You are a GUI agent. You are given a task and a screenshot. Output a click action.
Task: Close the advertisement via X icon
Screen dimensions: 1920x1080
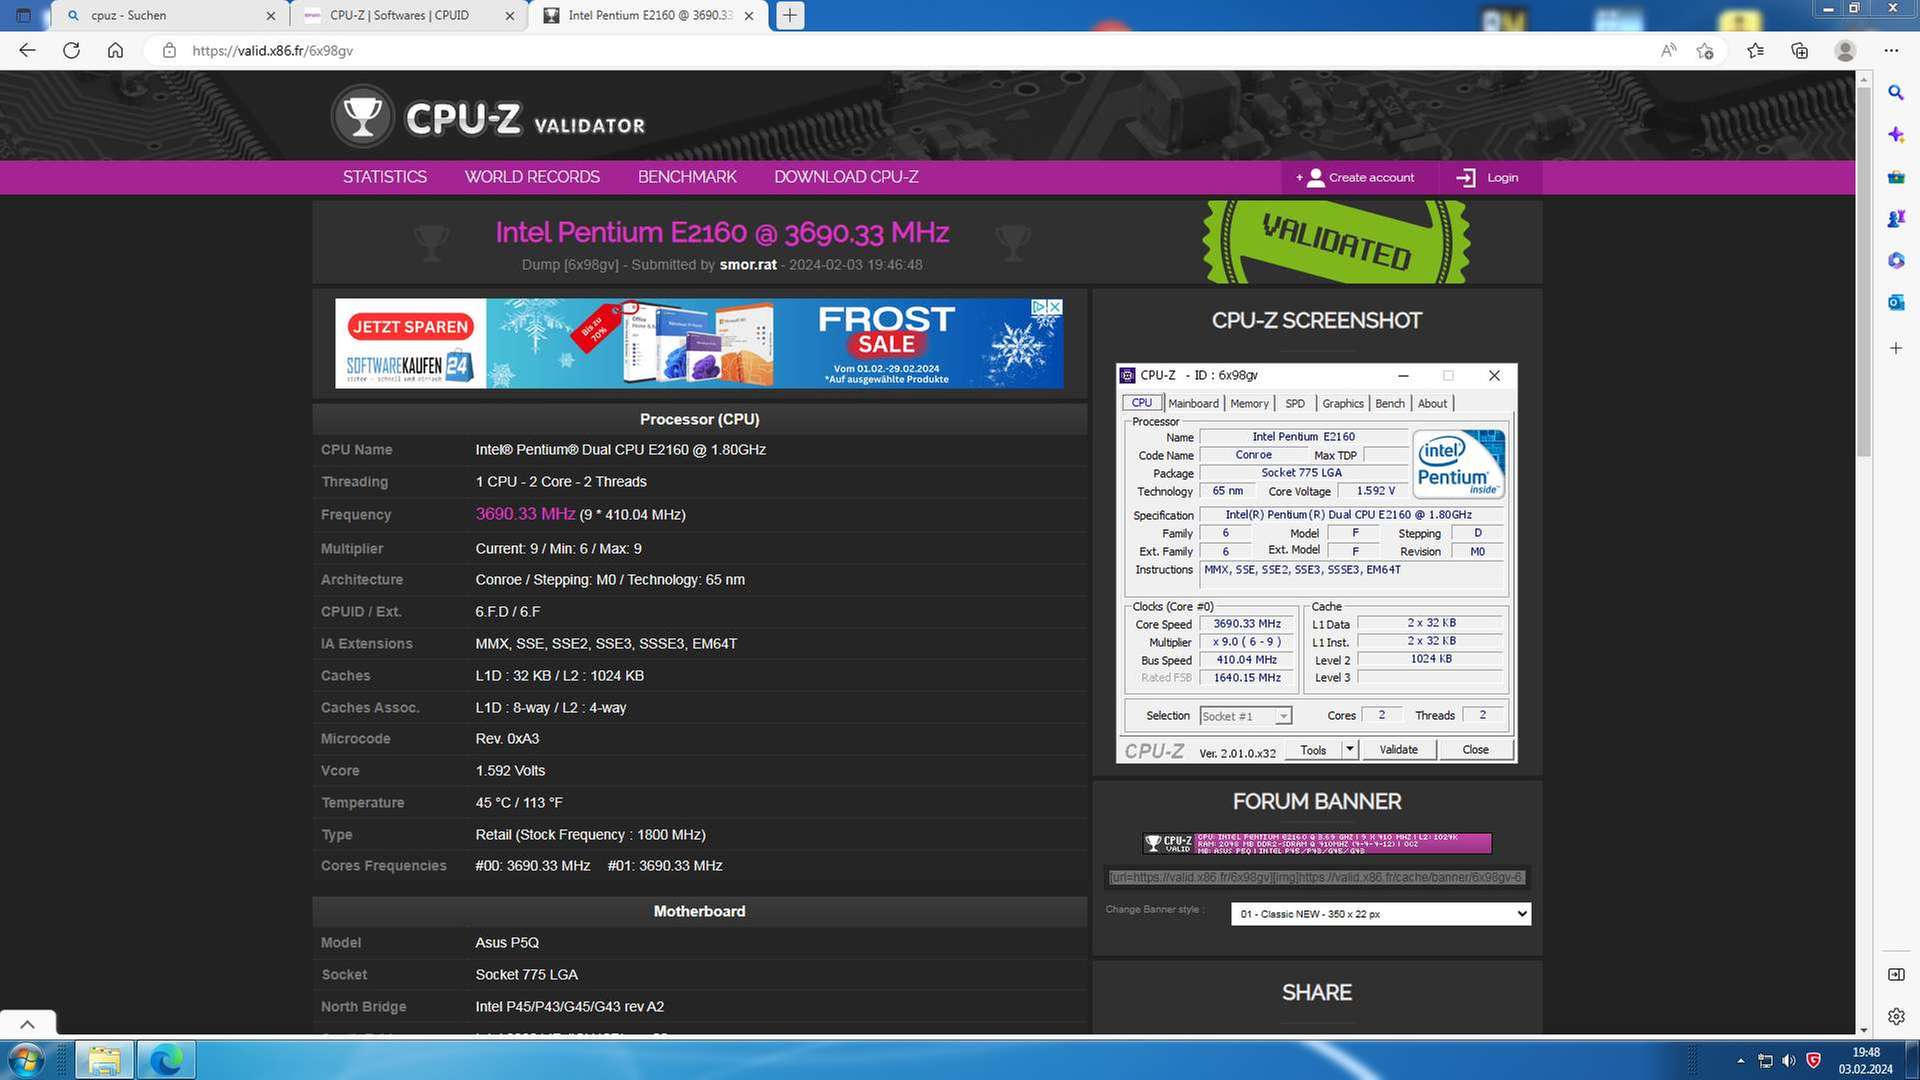click(x=1054, y=307)
